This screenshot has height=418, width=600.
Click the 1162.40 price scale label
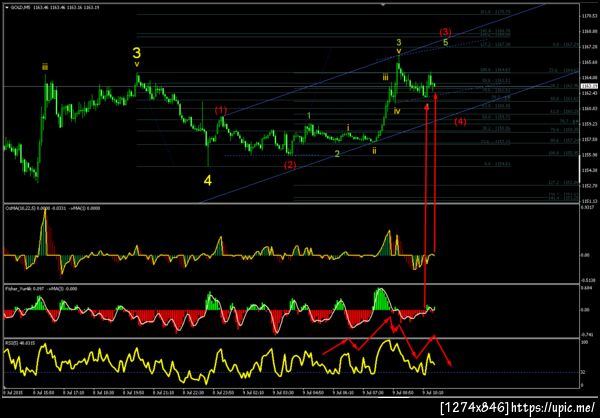592,93
